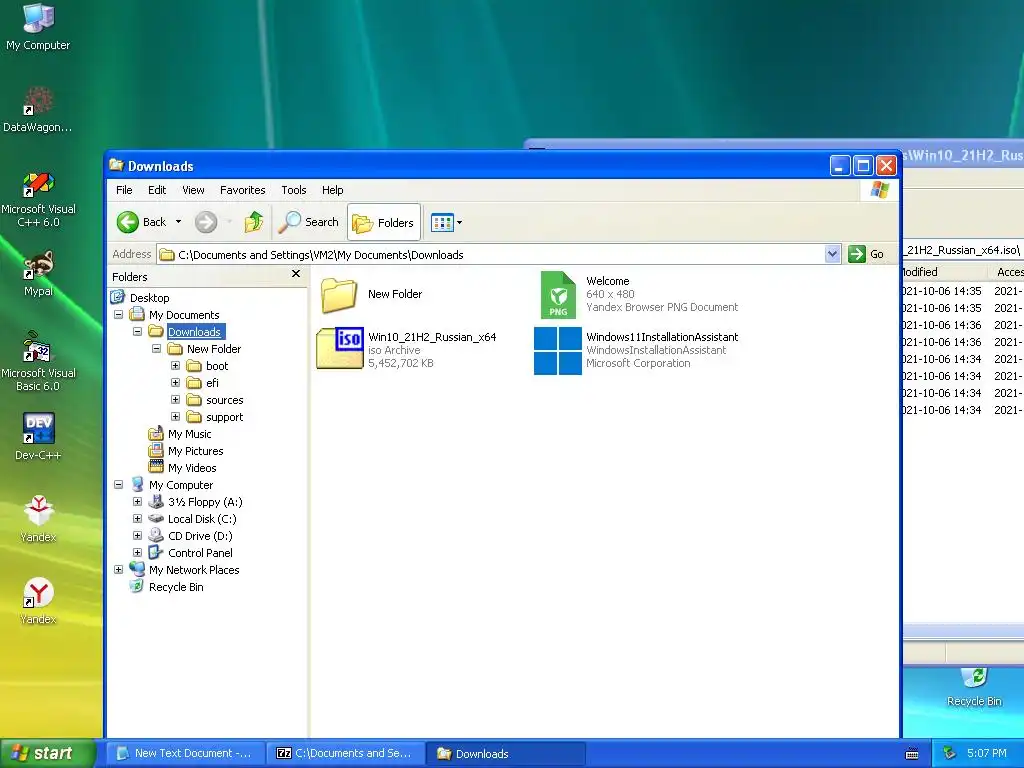Go back with the green Back arrow
Image resolution: width=1024 pixels, height=768 pixels.
pyautogui.click(x=142, y=222)
